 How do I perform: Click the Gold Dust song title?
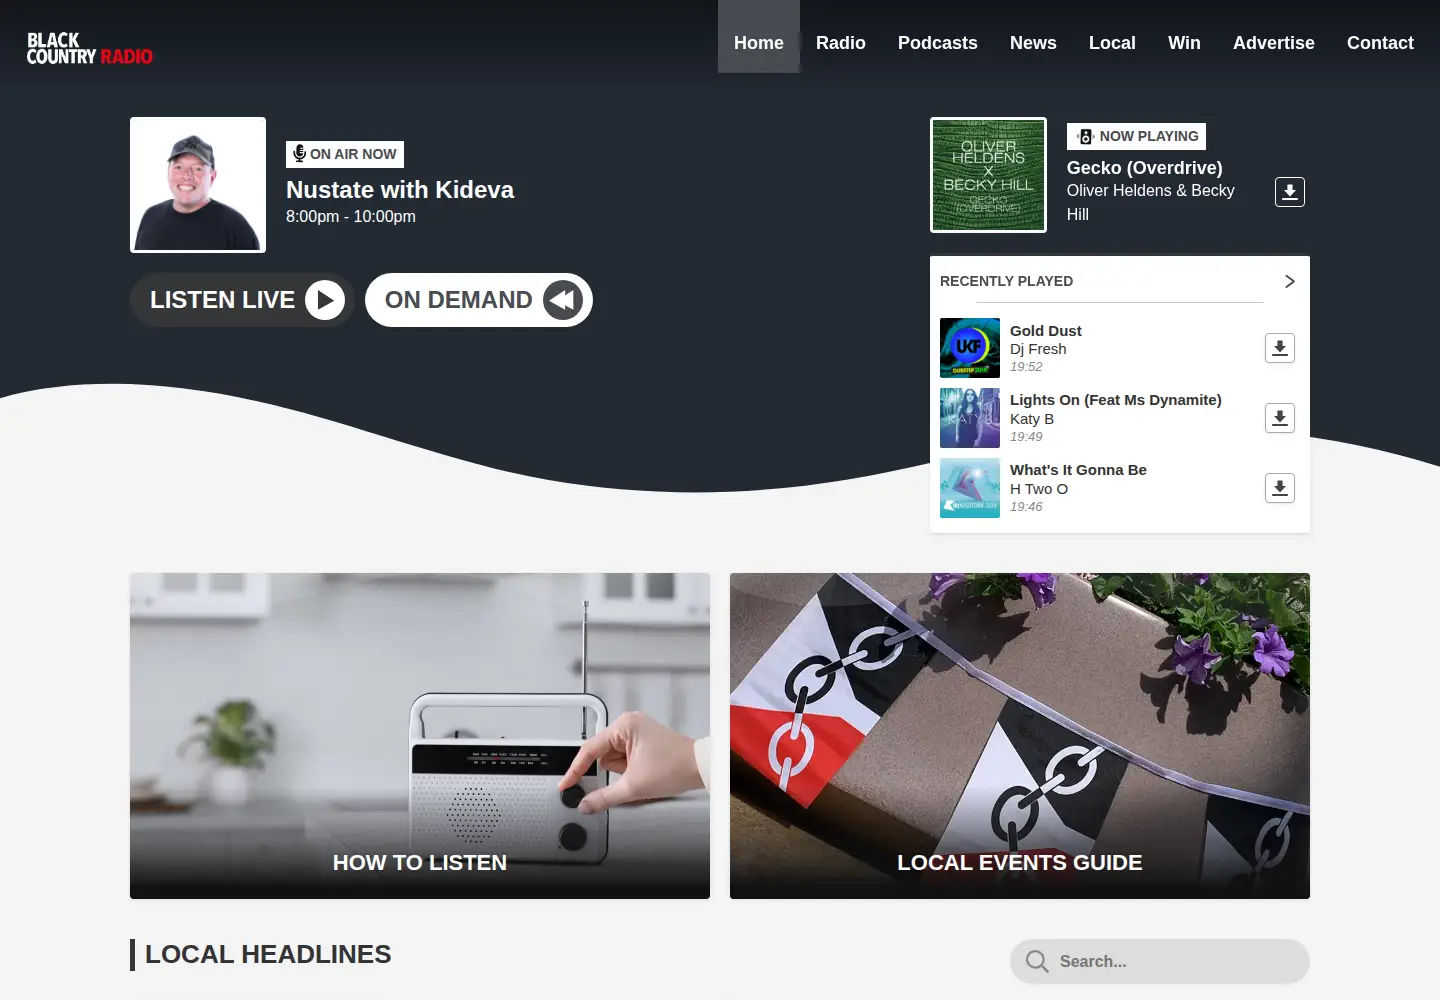click(1046, 331)
